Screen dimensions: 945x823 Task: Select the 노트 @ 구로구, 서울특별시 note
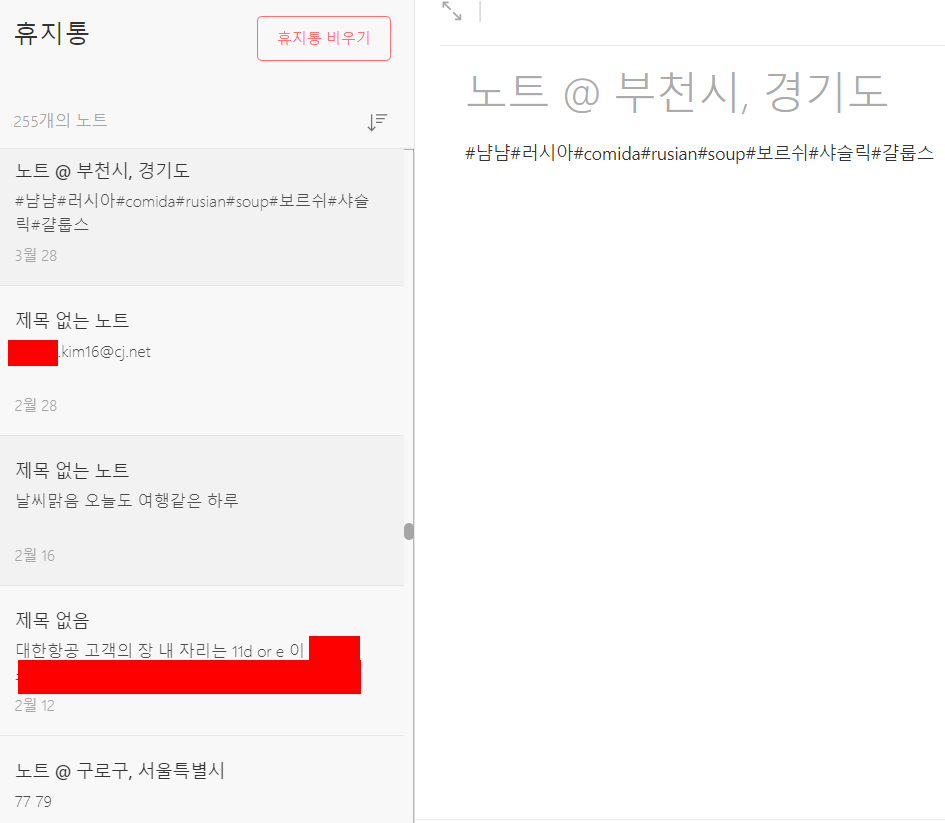pos(202,780)
